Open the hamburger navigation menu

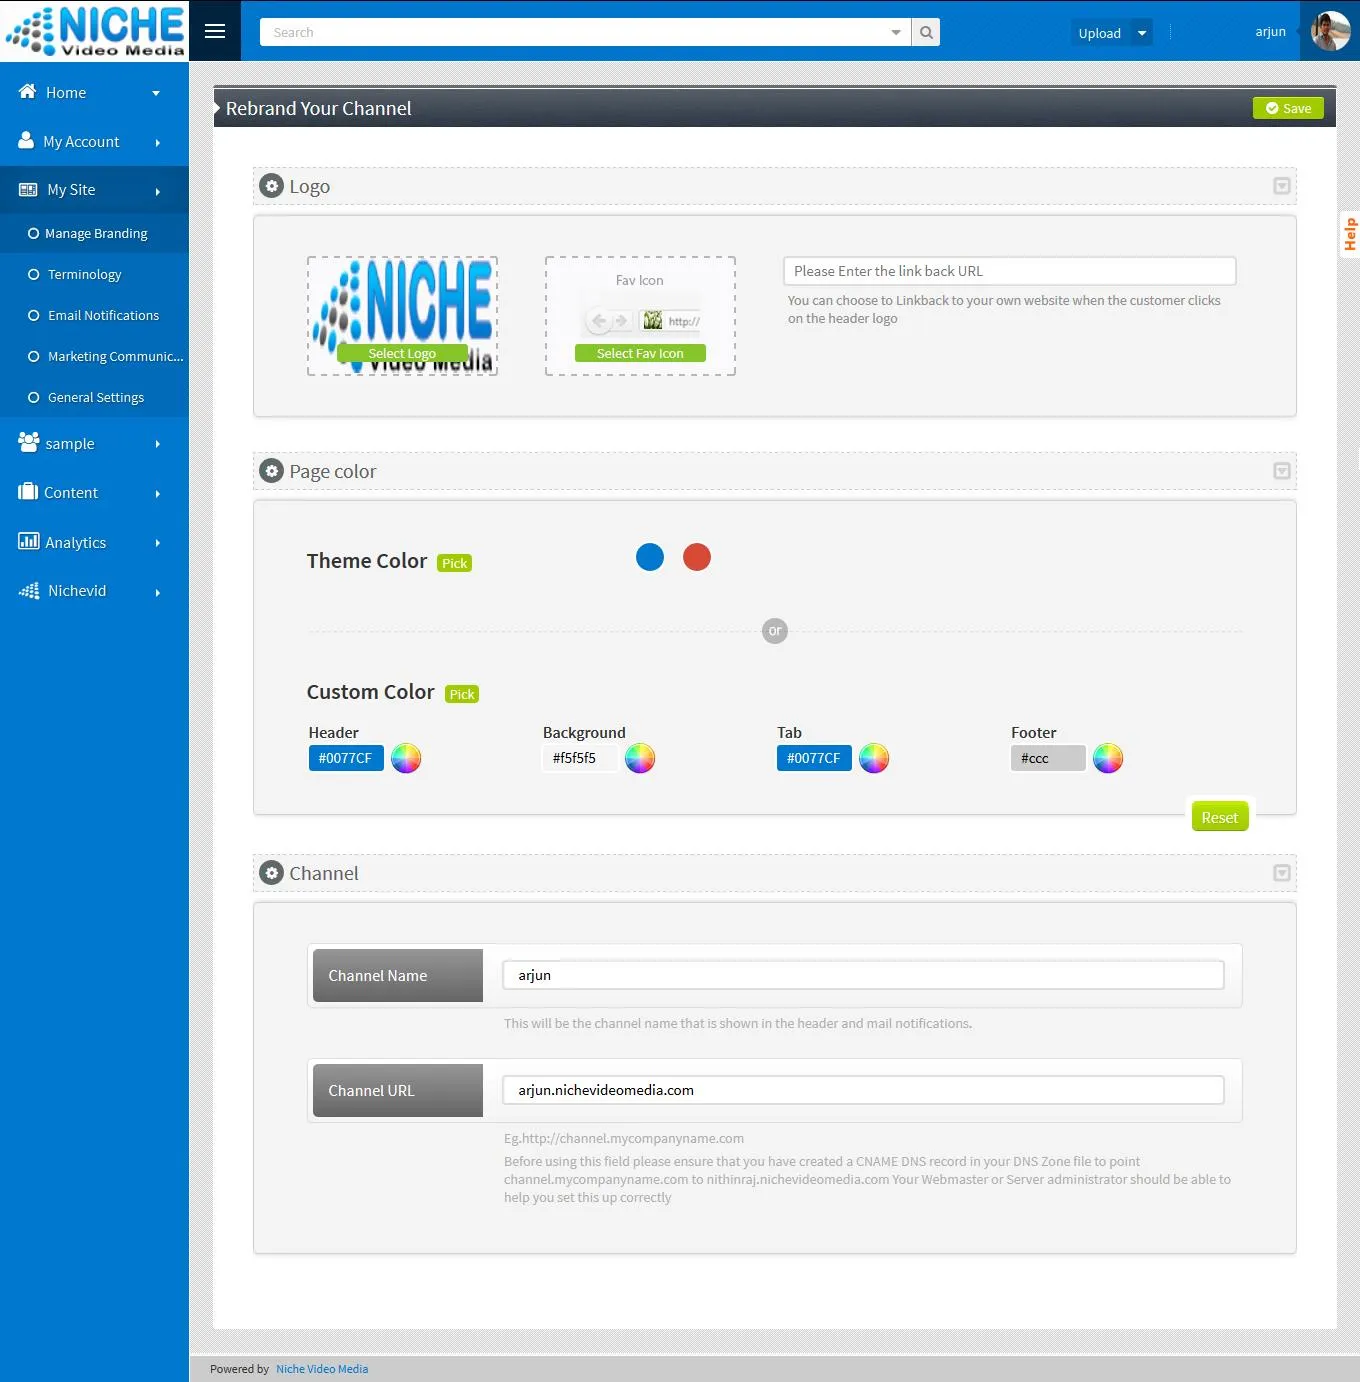click(214, 31)
